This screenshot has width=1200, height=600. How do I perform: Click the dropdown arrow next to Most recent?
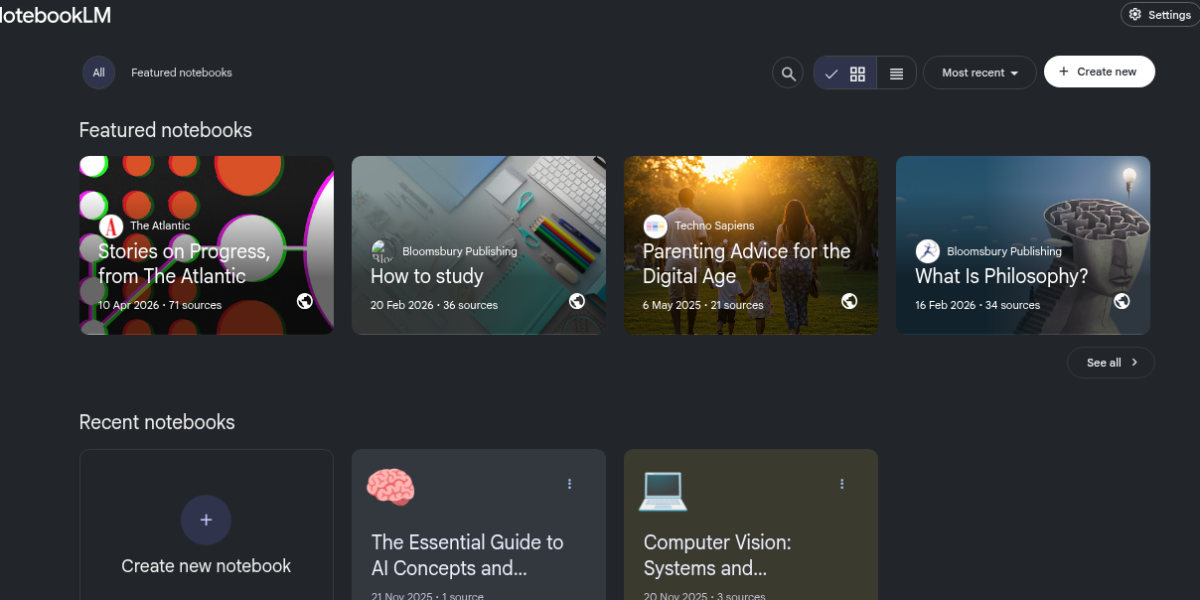point(1014,74)
